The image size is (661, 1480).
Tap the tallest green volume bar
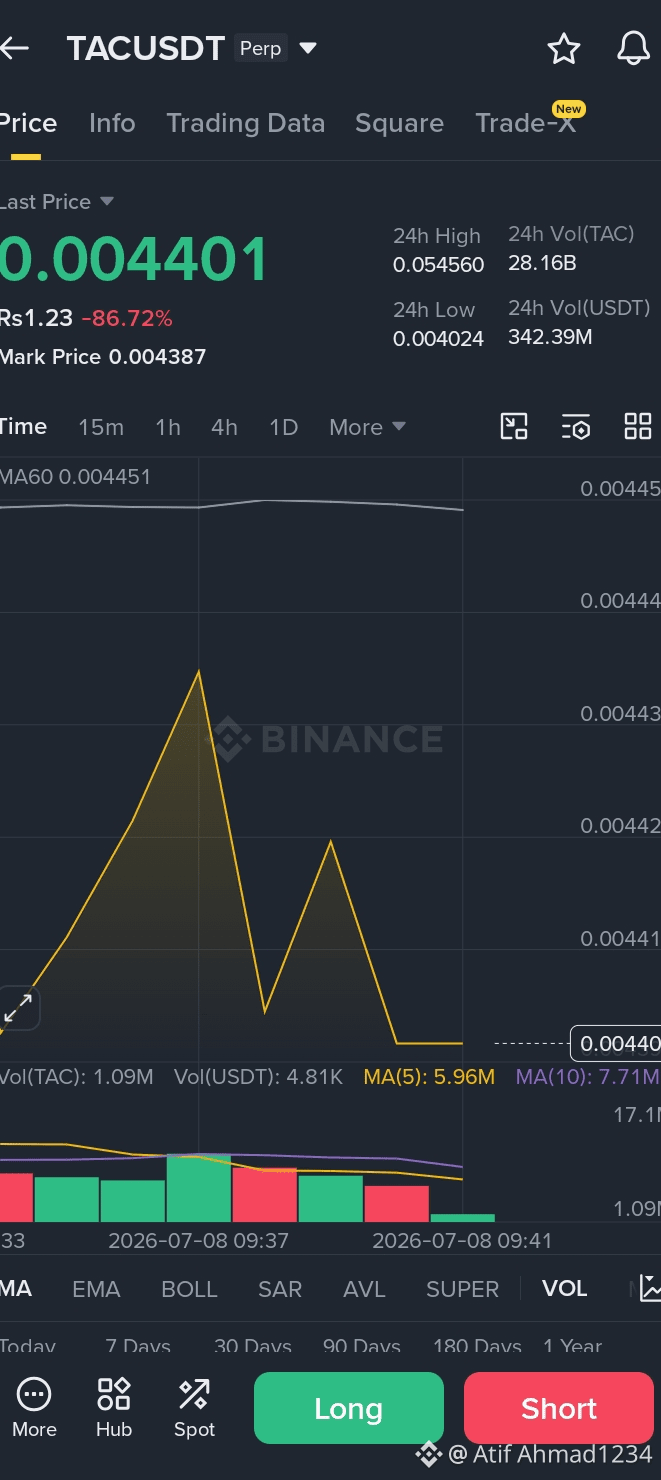coord(198,1188)
